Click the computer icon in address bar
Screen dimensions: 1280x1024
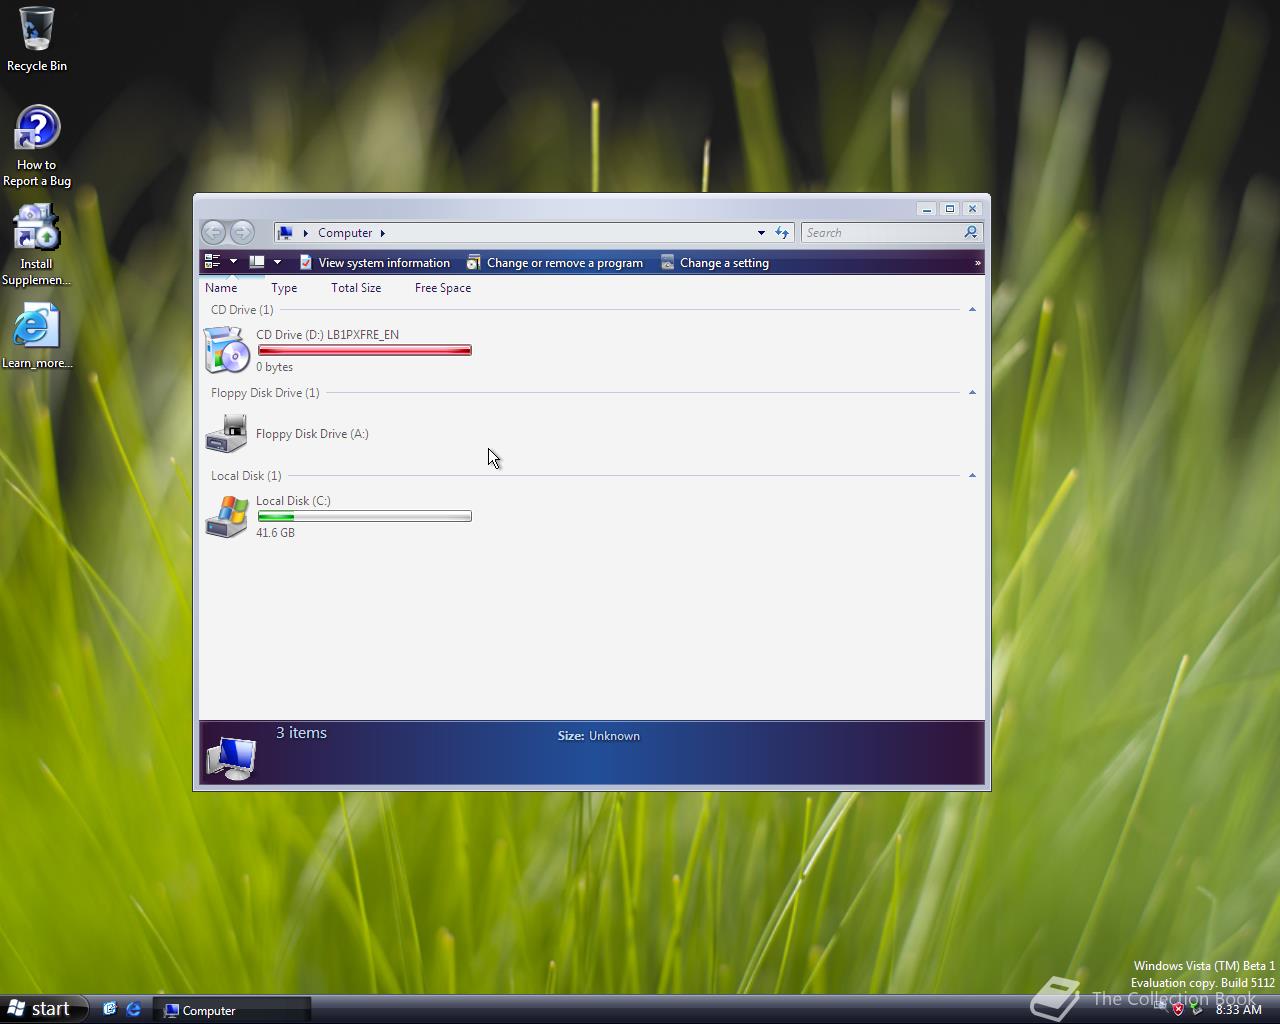(286, 233)
